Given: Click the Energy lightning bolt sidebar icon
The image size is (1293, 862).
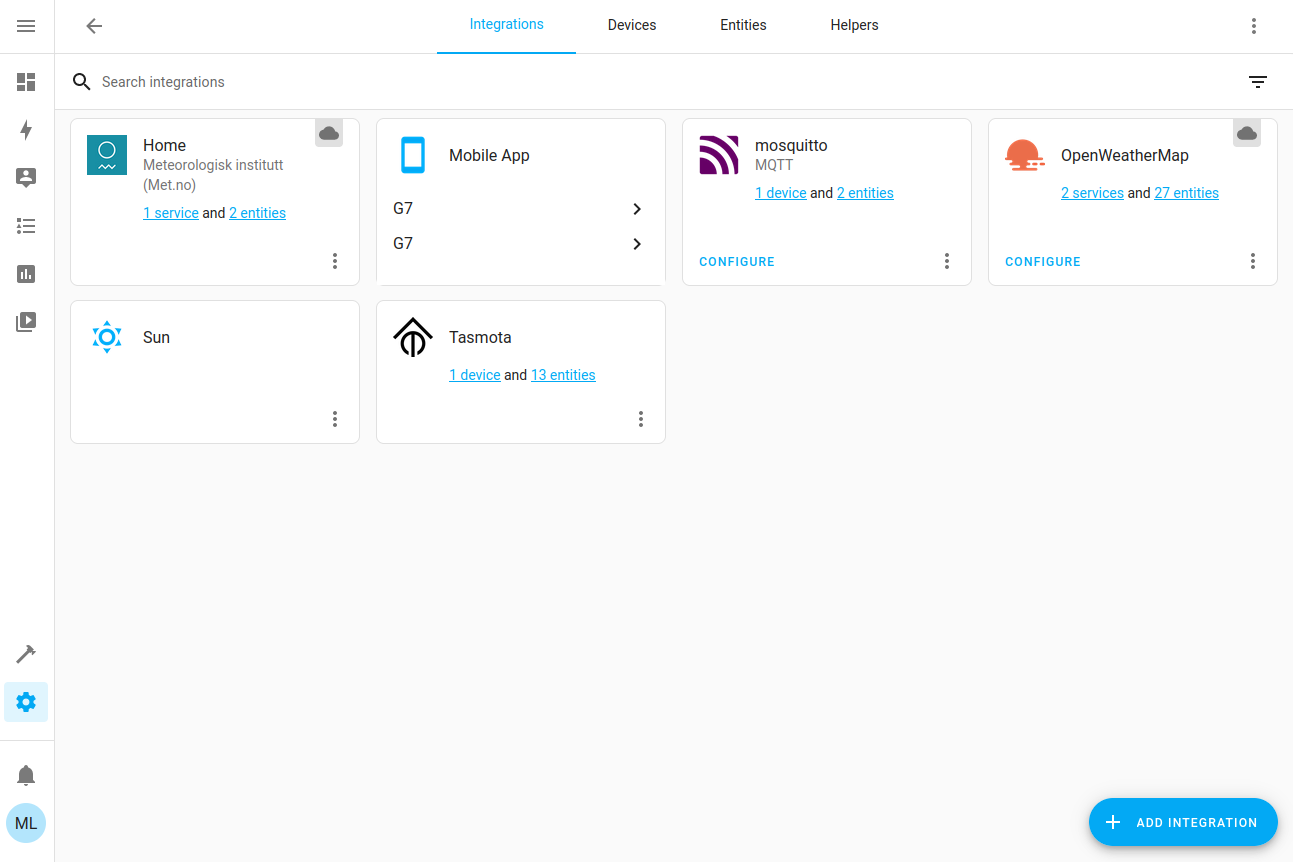Looking at the screenshot, I should (26, 130).
